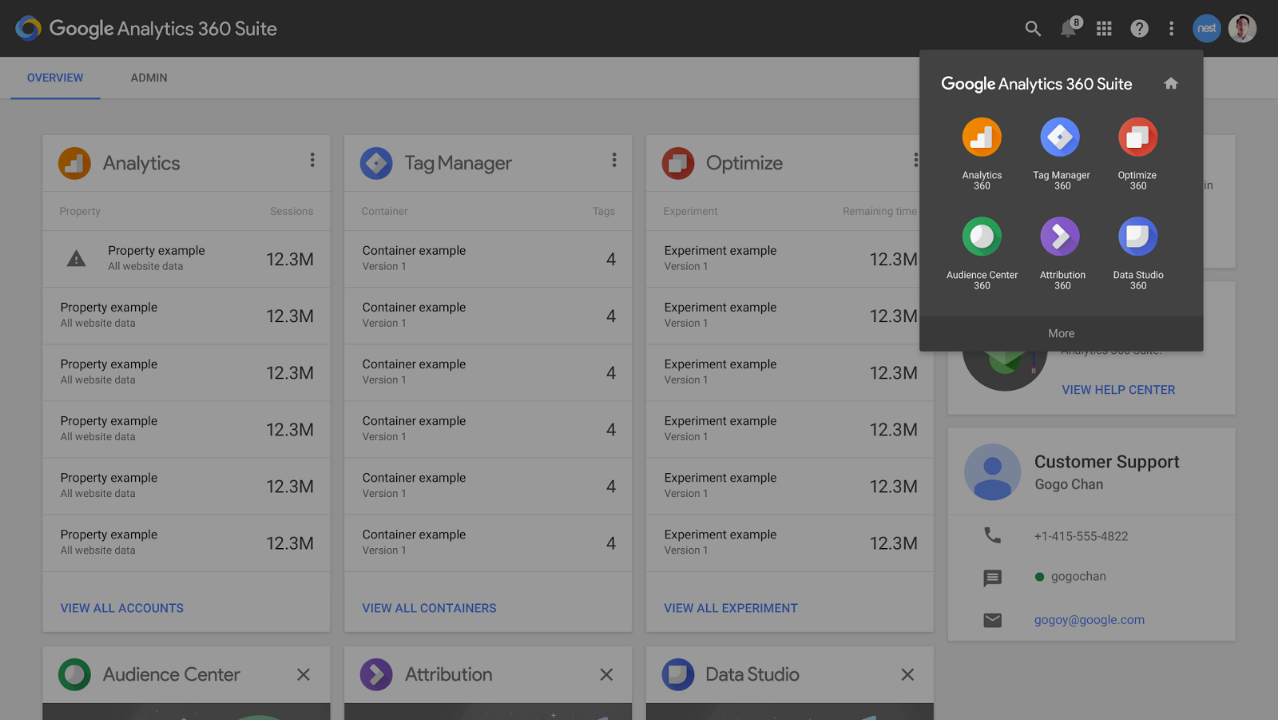Screen dimensions: 1278x720
Task: Click the Property column header
Action: tap(80, 211)
